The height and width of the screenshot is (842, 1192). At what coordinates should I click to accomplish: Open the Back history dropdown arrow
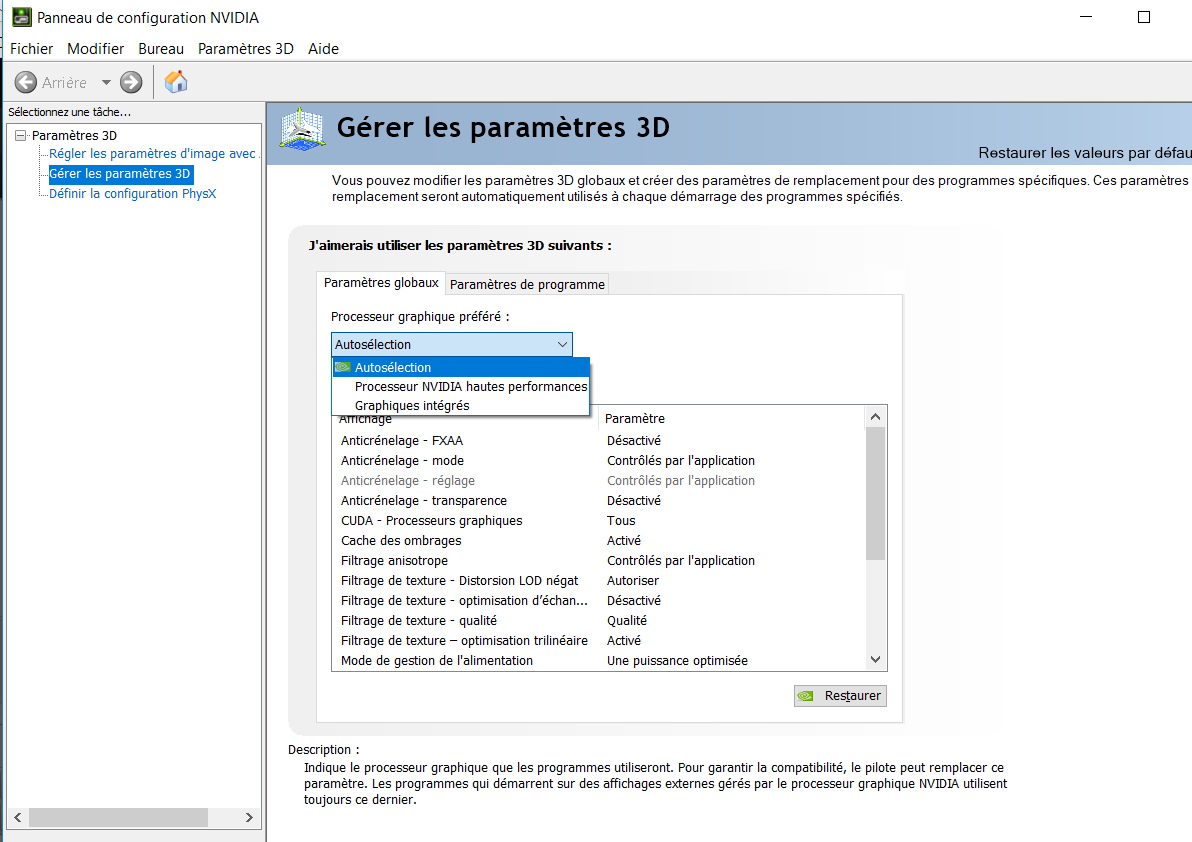(x=106, y=83)
